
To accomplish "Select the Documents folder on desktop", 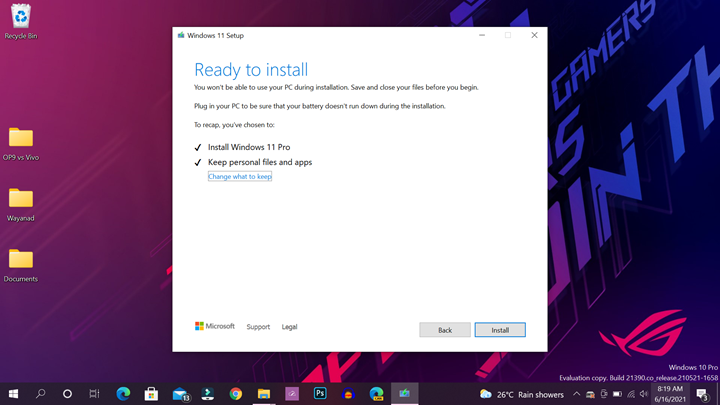I will coord(21,265).
